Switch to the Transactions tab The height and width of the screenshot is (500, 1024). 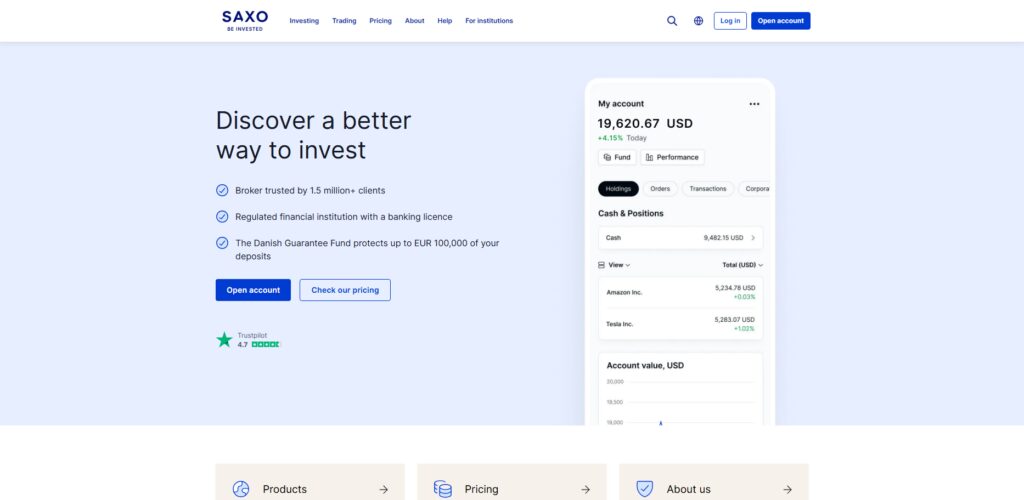pyautogui.click(x=708, y=189)
